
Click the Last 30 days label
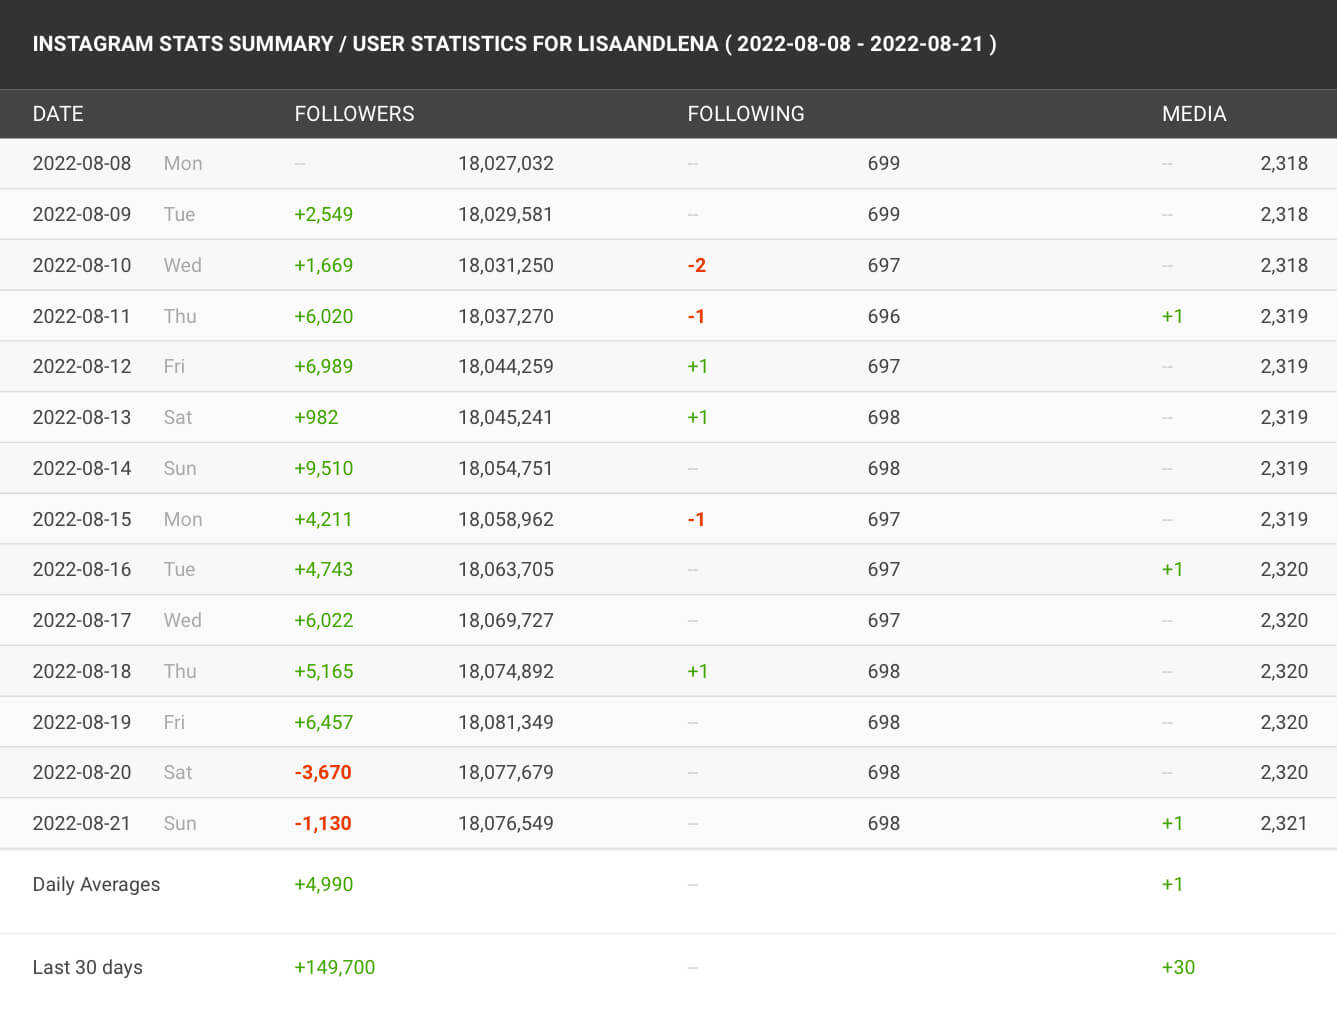[87, 967]
